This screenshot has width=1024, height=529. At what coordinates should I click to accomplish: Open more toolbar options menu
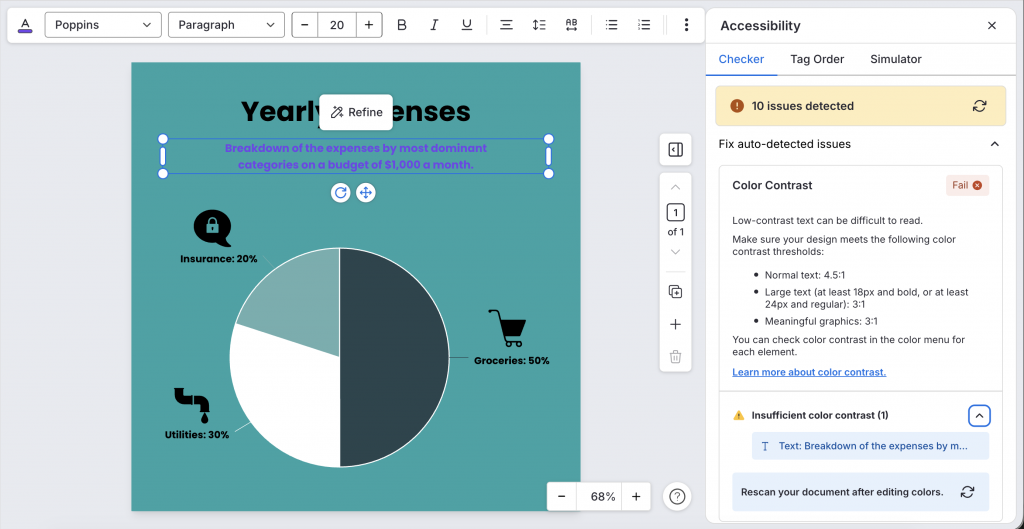[686, 25]
